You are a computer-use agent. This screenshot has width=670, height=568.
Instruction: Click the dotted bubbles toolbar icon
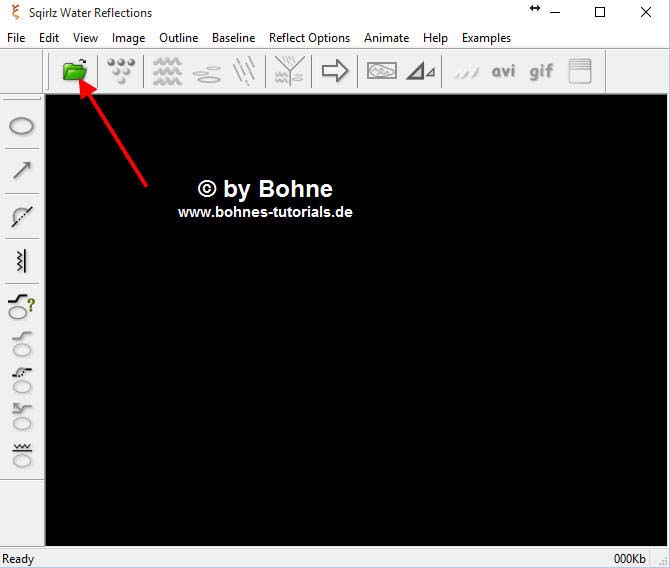point(121,71)
